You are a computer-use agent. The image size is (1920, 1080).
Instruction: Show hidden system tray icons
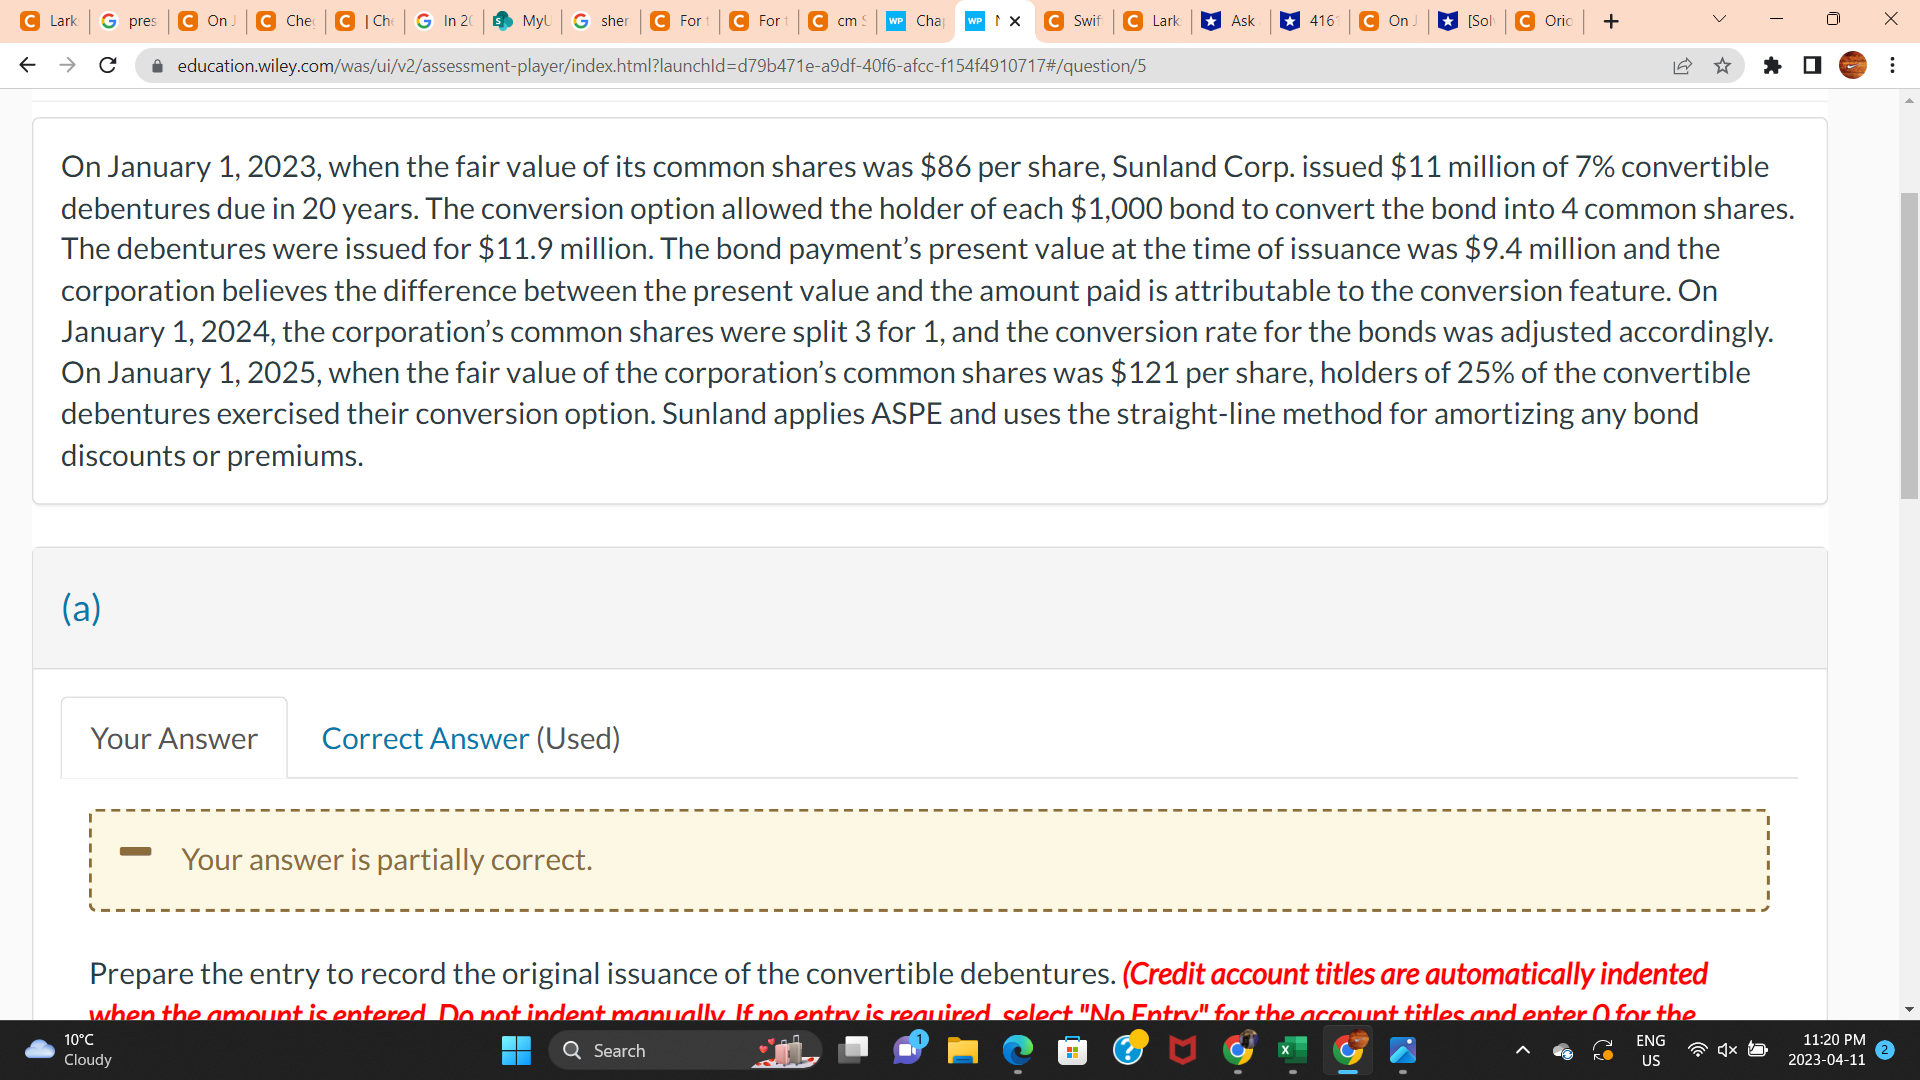pyautogui.click(x=1522, y=1050)
